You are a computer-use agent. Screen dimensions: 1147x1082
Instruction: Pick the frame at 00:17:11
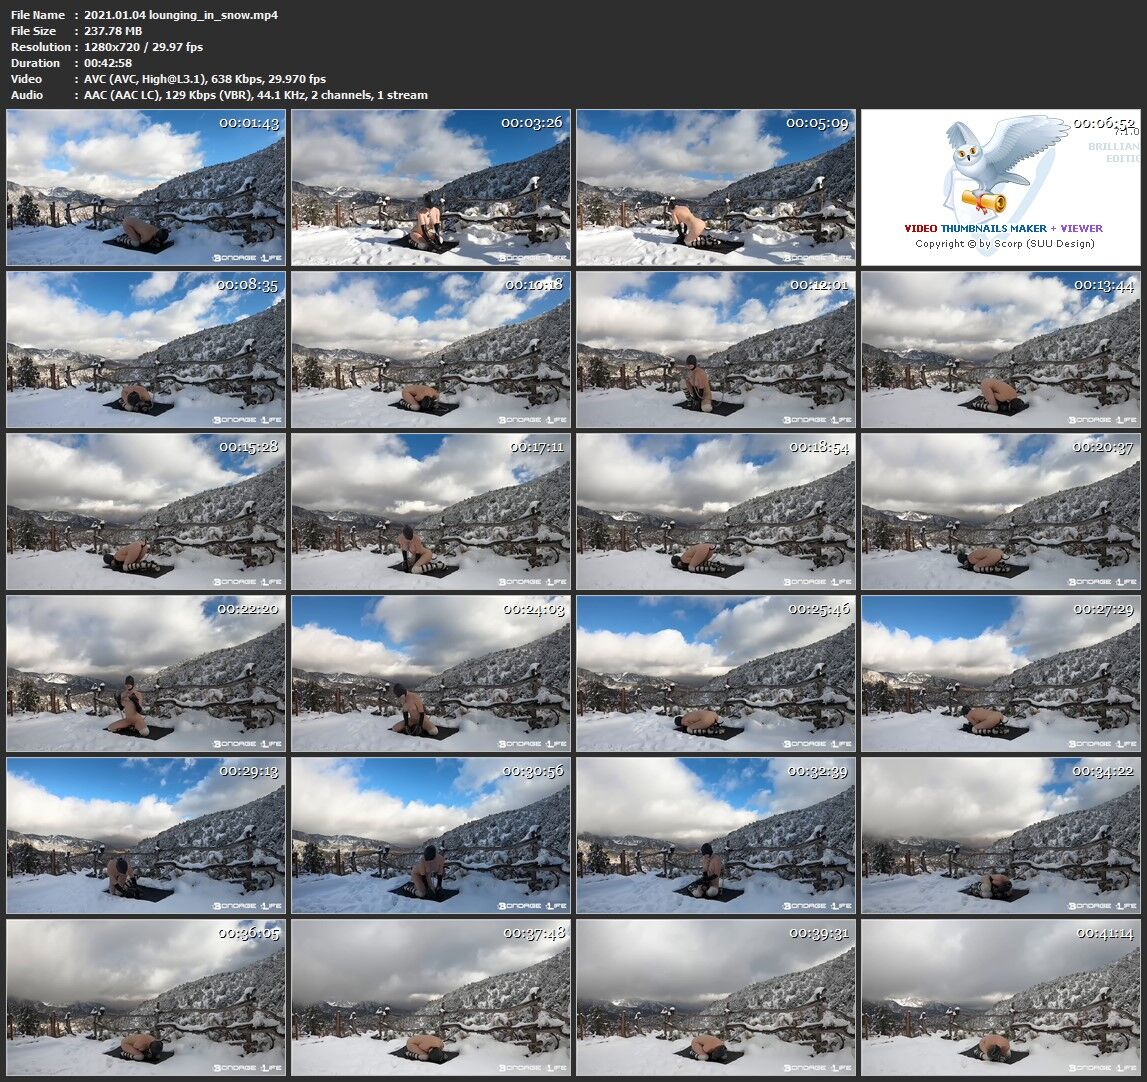[x=431, y=511]
